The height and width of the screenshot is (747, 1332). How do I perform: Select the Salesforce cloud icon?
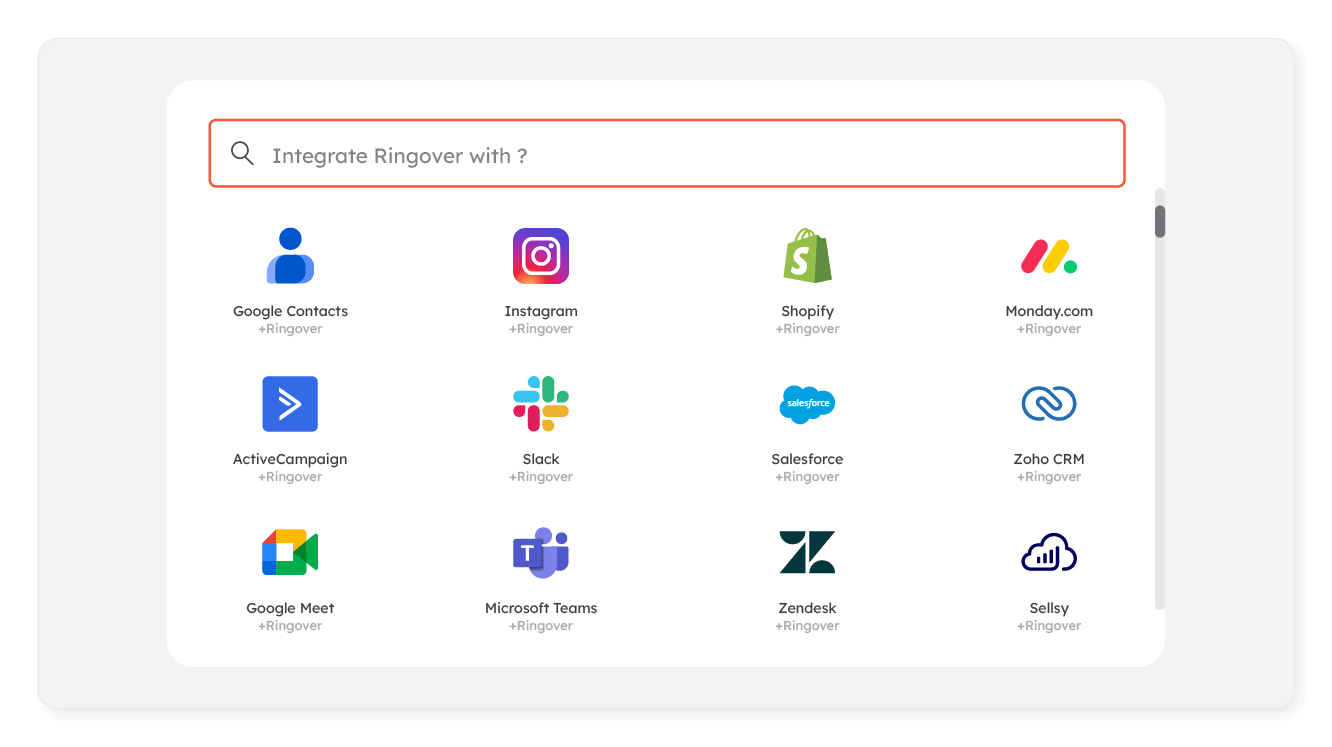pyautogui.click(x=807, y=404)
